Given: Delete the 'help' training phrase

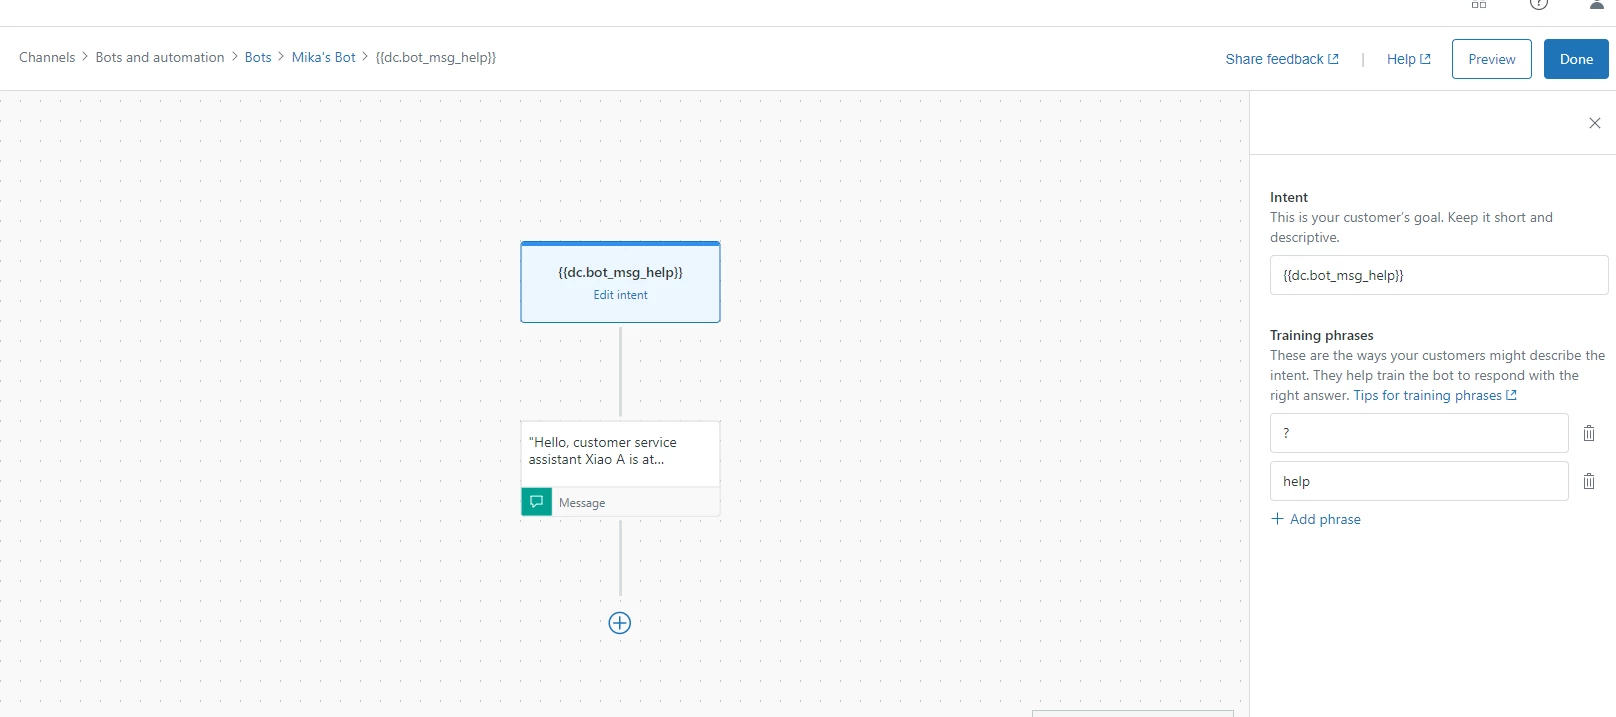Looking at the screenshot, I should [x=1589, y=481].
